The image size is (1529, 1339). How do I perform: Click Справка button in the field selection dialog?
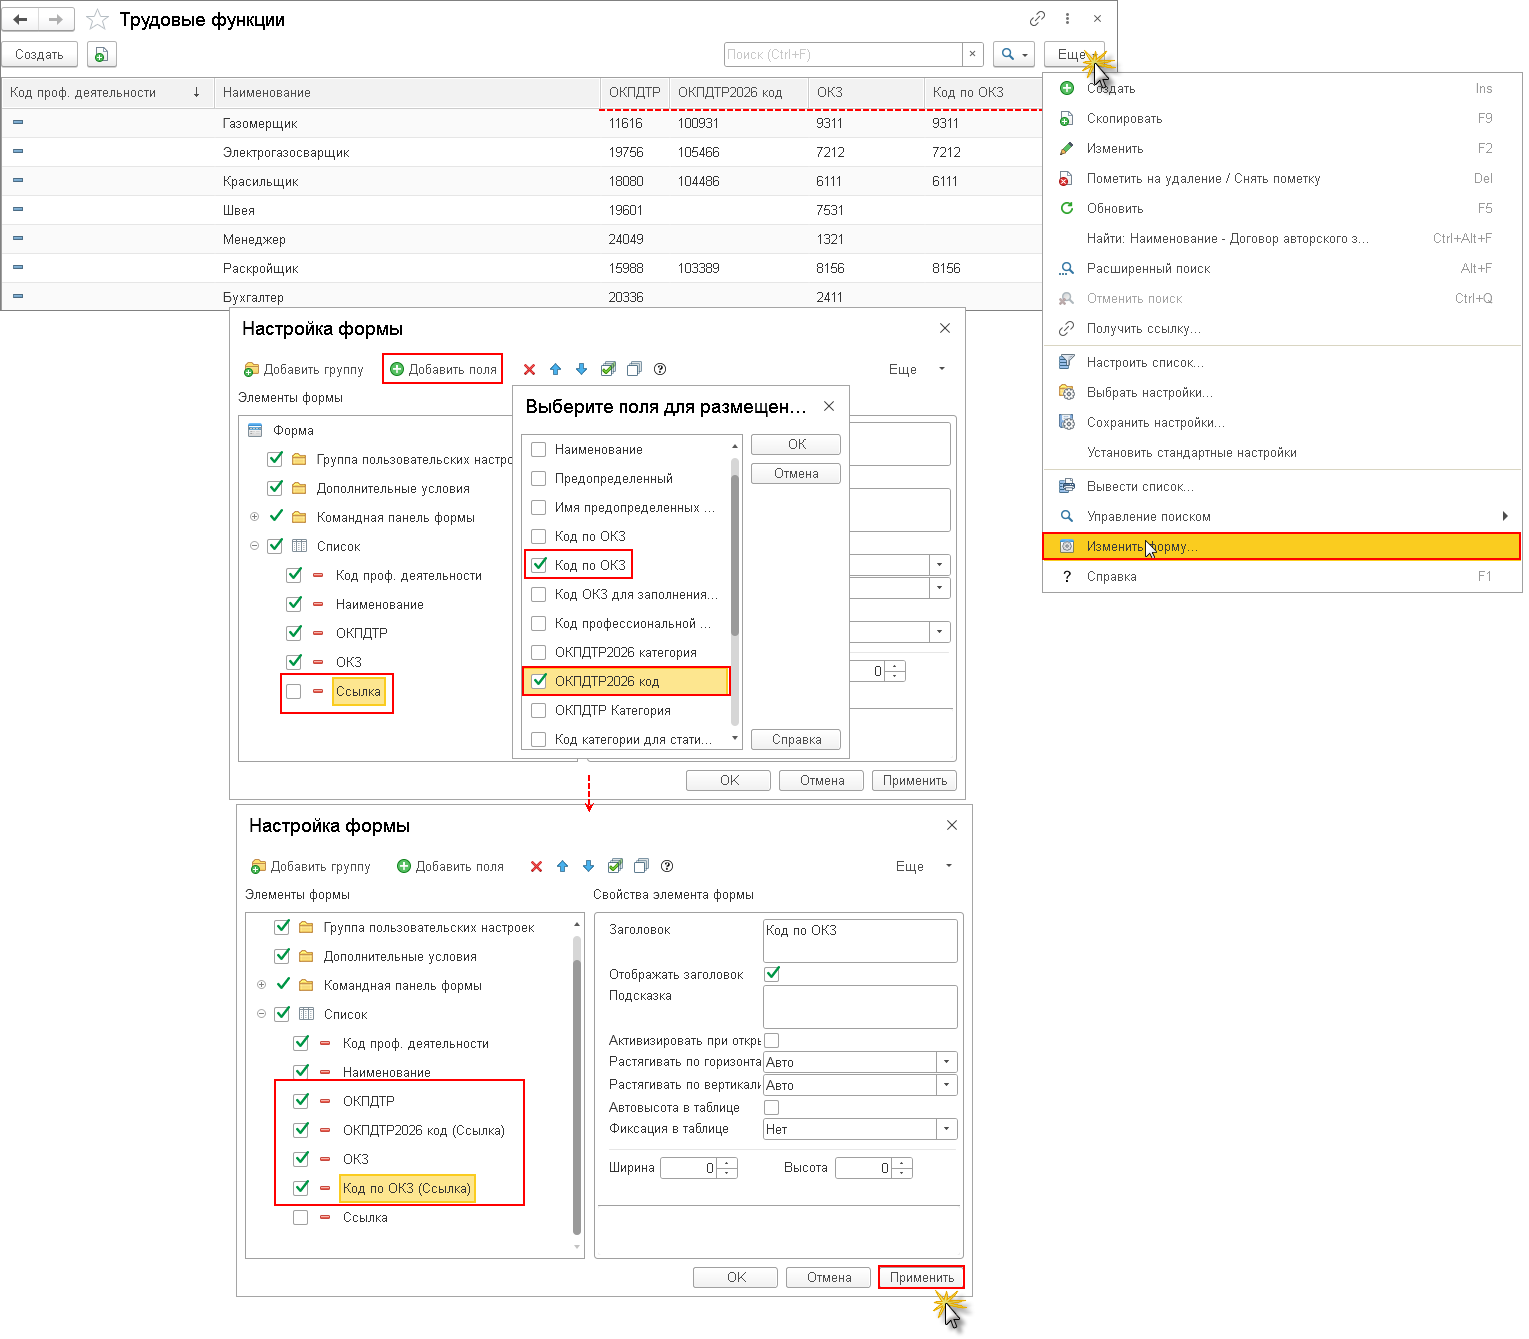click(796, 740)
